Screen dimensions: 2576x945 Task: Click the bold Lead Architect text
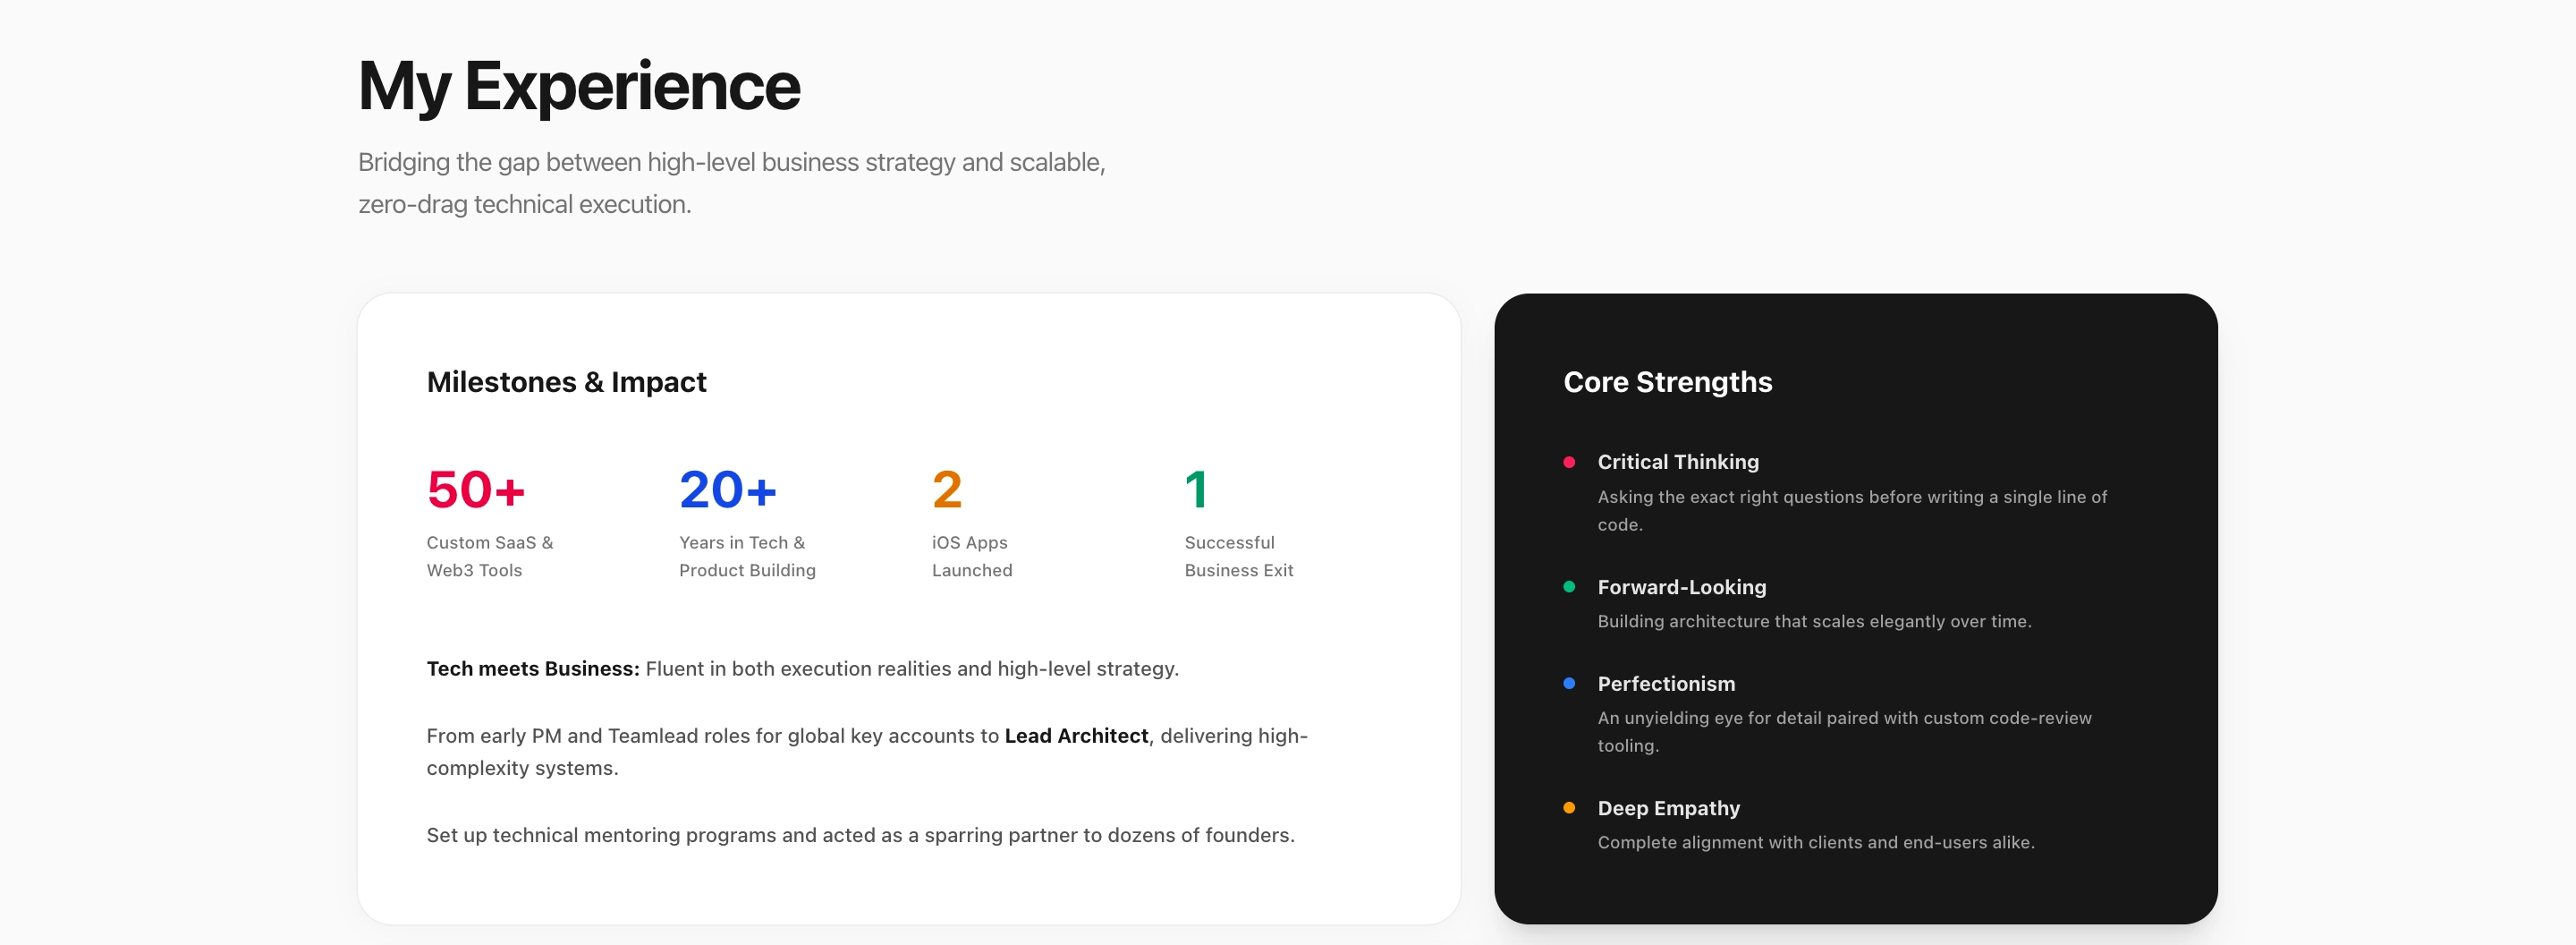[x=1076, y=736]
